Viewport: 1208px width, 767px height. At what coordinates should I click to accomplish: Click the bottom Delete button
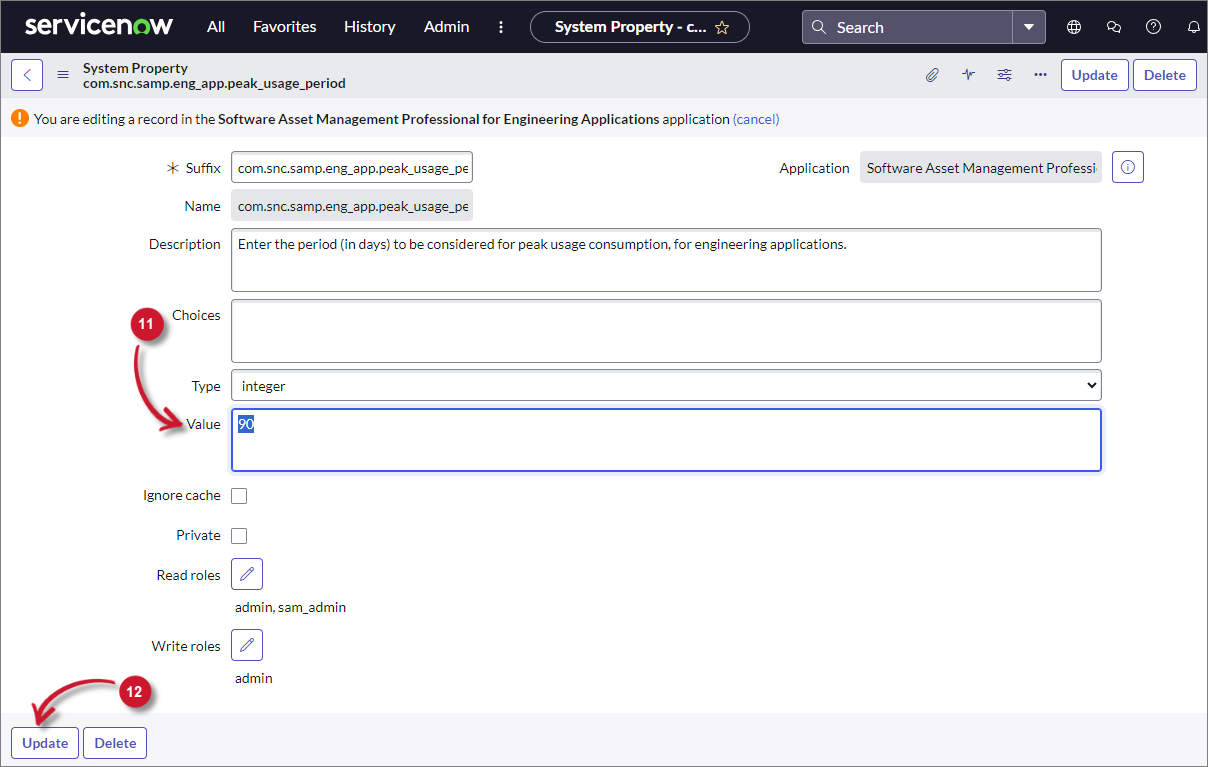click(x=115, y=743)
